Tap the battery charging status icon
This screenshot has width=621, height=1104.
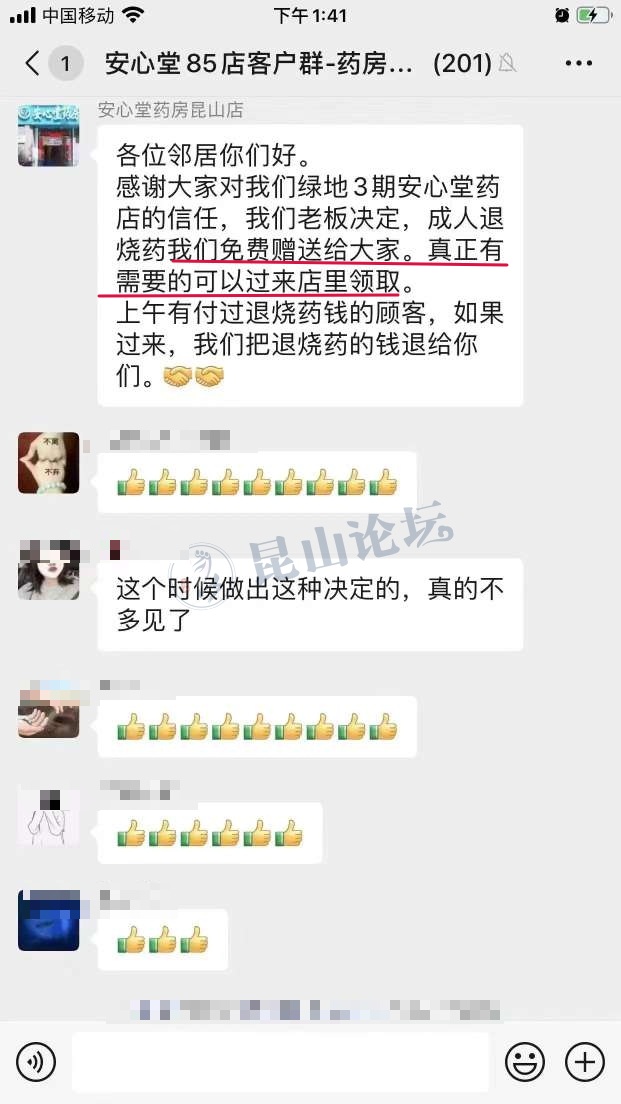[595, 15]
